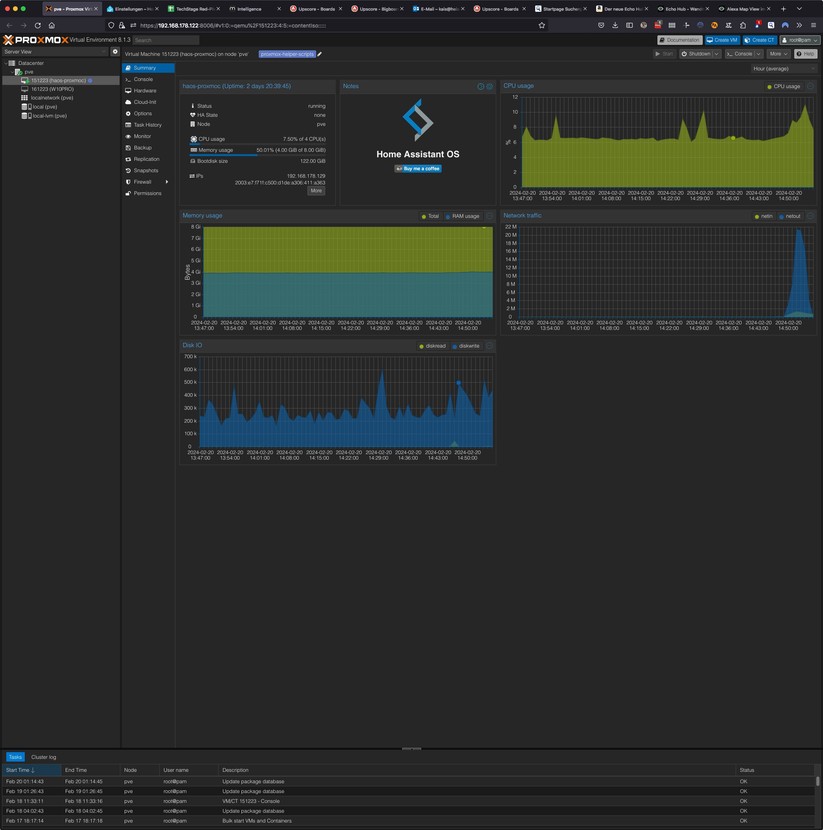Collapse the Datacenter tree node

point(7,63)
